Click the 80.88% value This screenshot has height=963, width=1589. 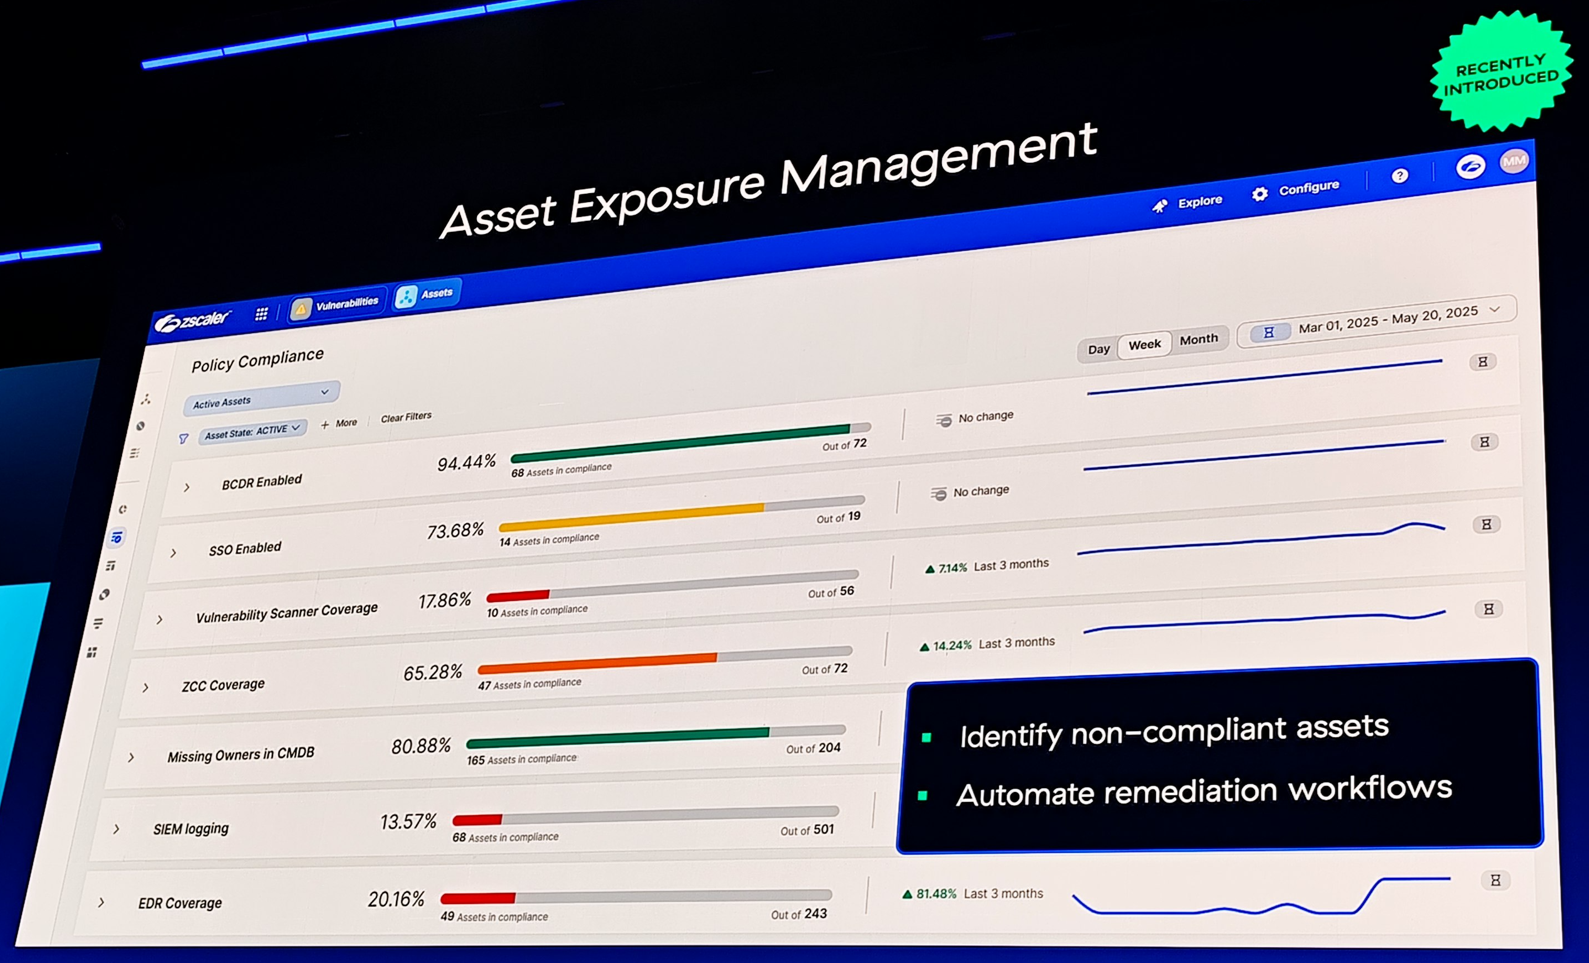[420, 747]
